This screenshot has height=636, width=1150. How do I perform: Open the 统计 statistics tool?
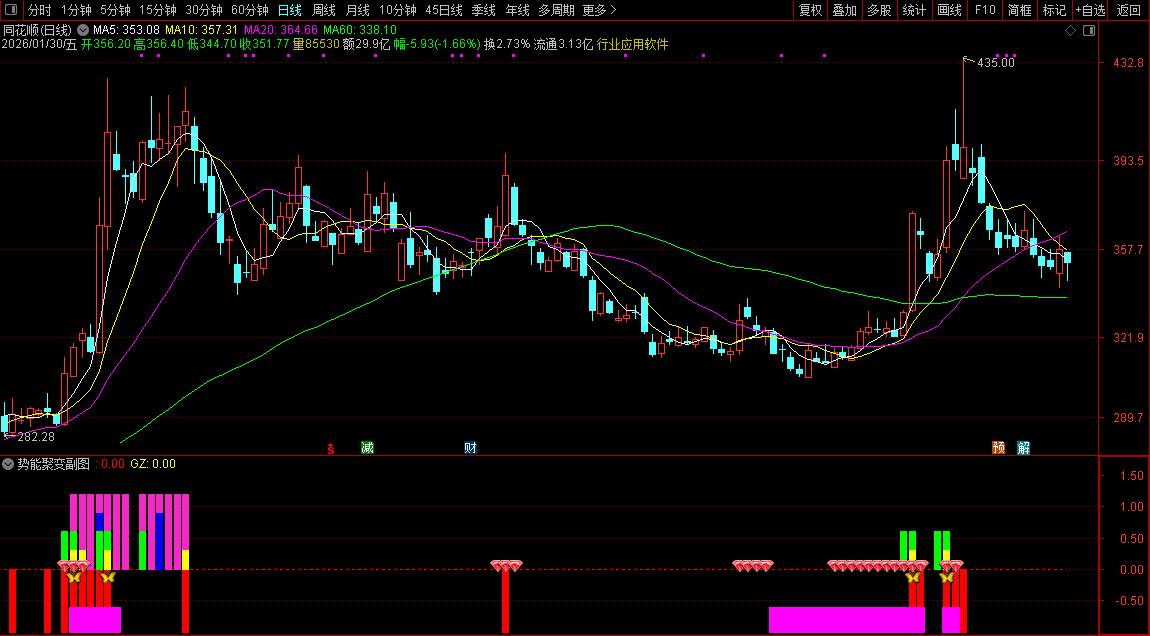(915, 10)
